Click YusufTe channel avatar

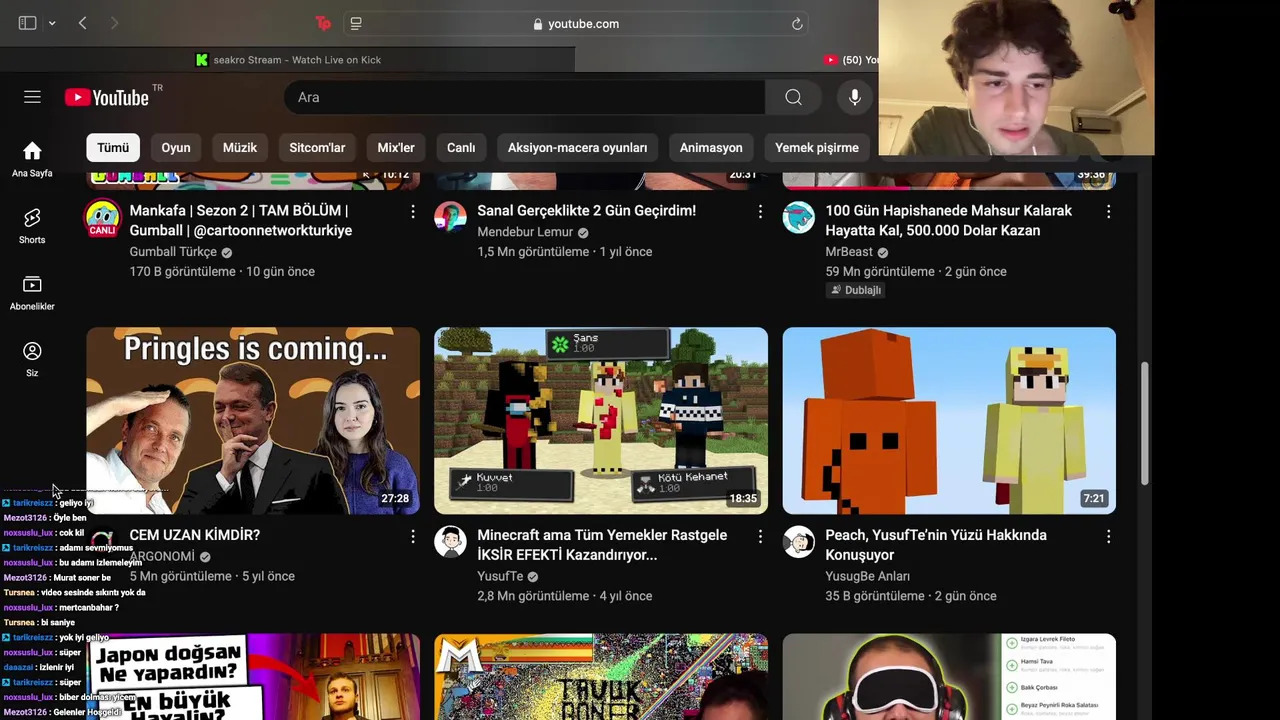[x=450, y=542]
